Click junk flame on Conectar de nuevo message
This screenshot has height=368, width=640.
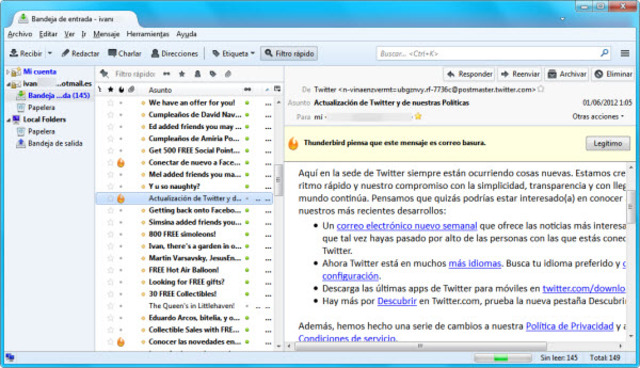(121, 163)
